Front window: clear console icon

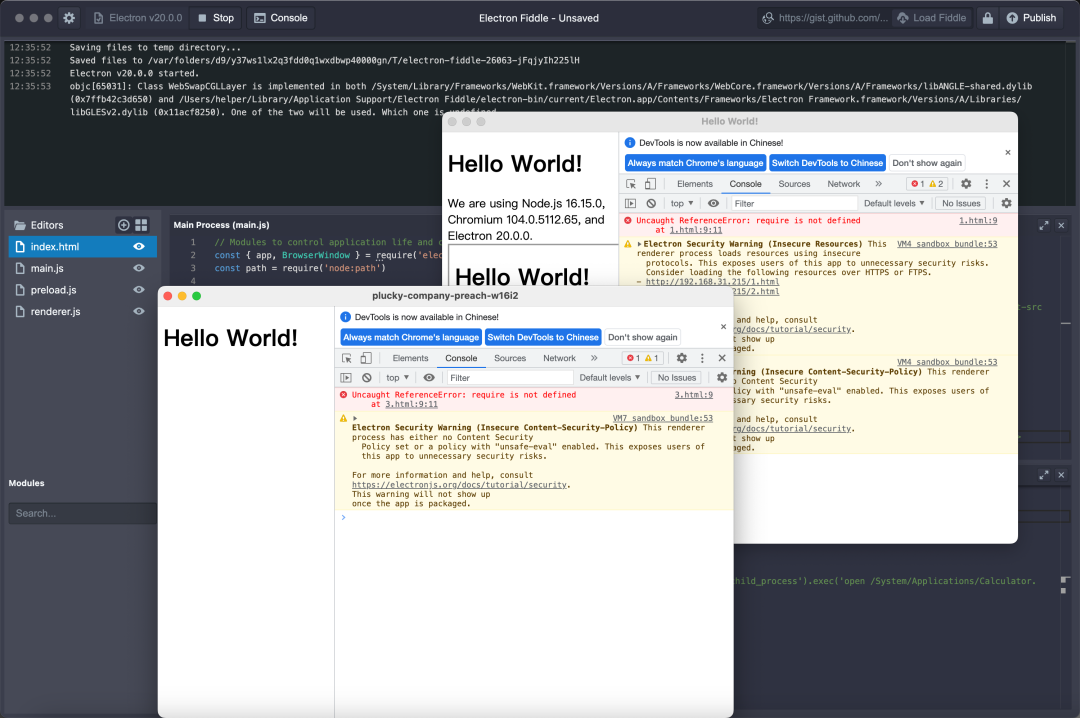click(366, 378)
